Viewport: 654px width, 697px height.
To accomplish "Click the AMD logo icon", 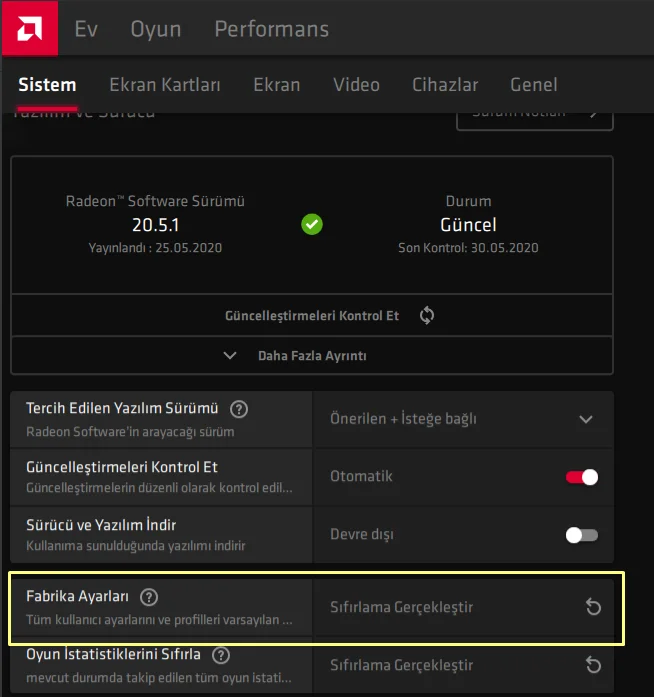I will coord(30,28).
